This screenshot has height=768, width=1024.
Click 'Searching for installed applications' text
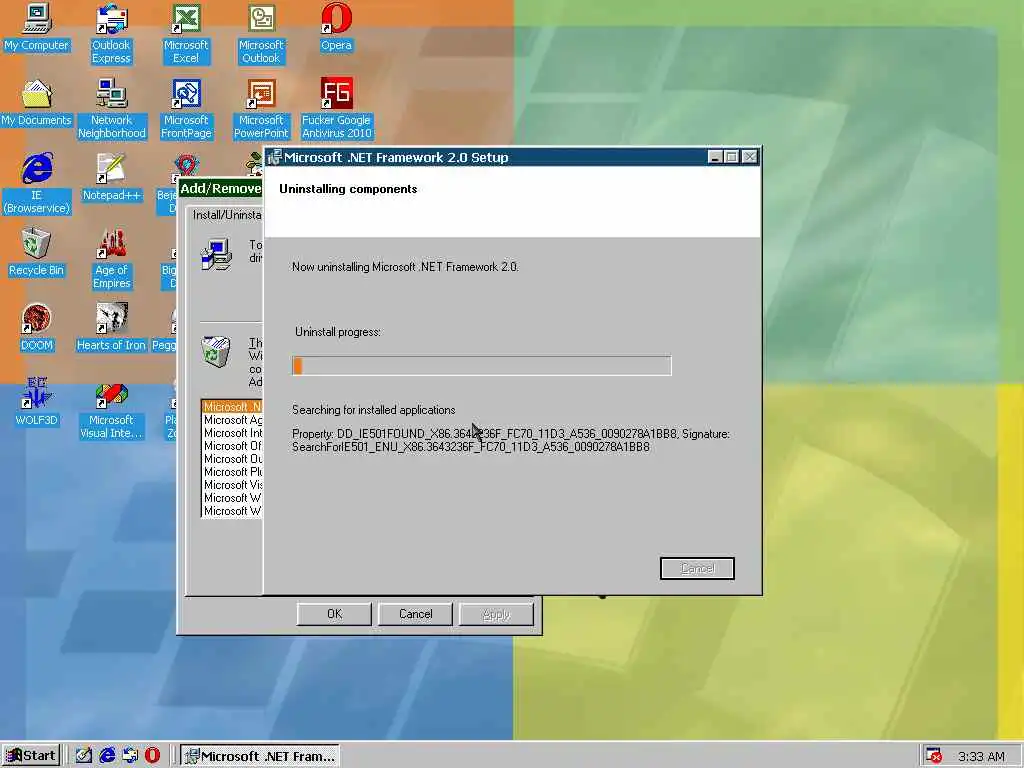(x=374, y=410)
